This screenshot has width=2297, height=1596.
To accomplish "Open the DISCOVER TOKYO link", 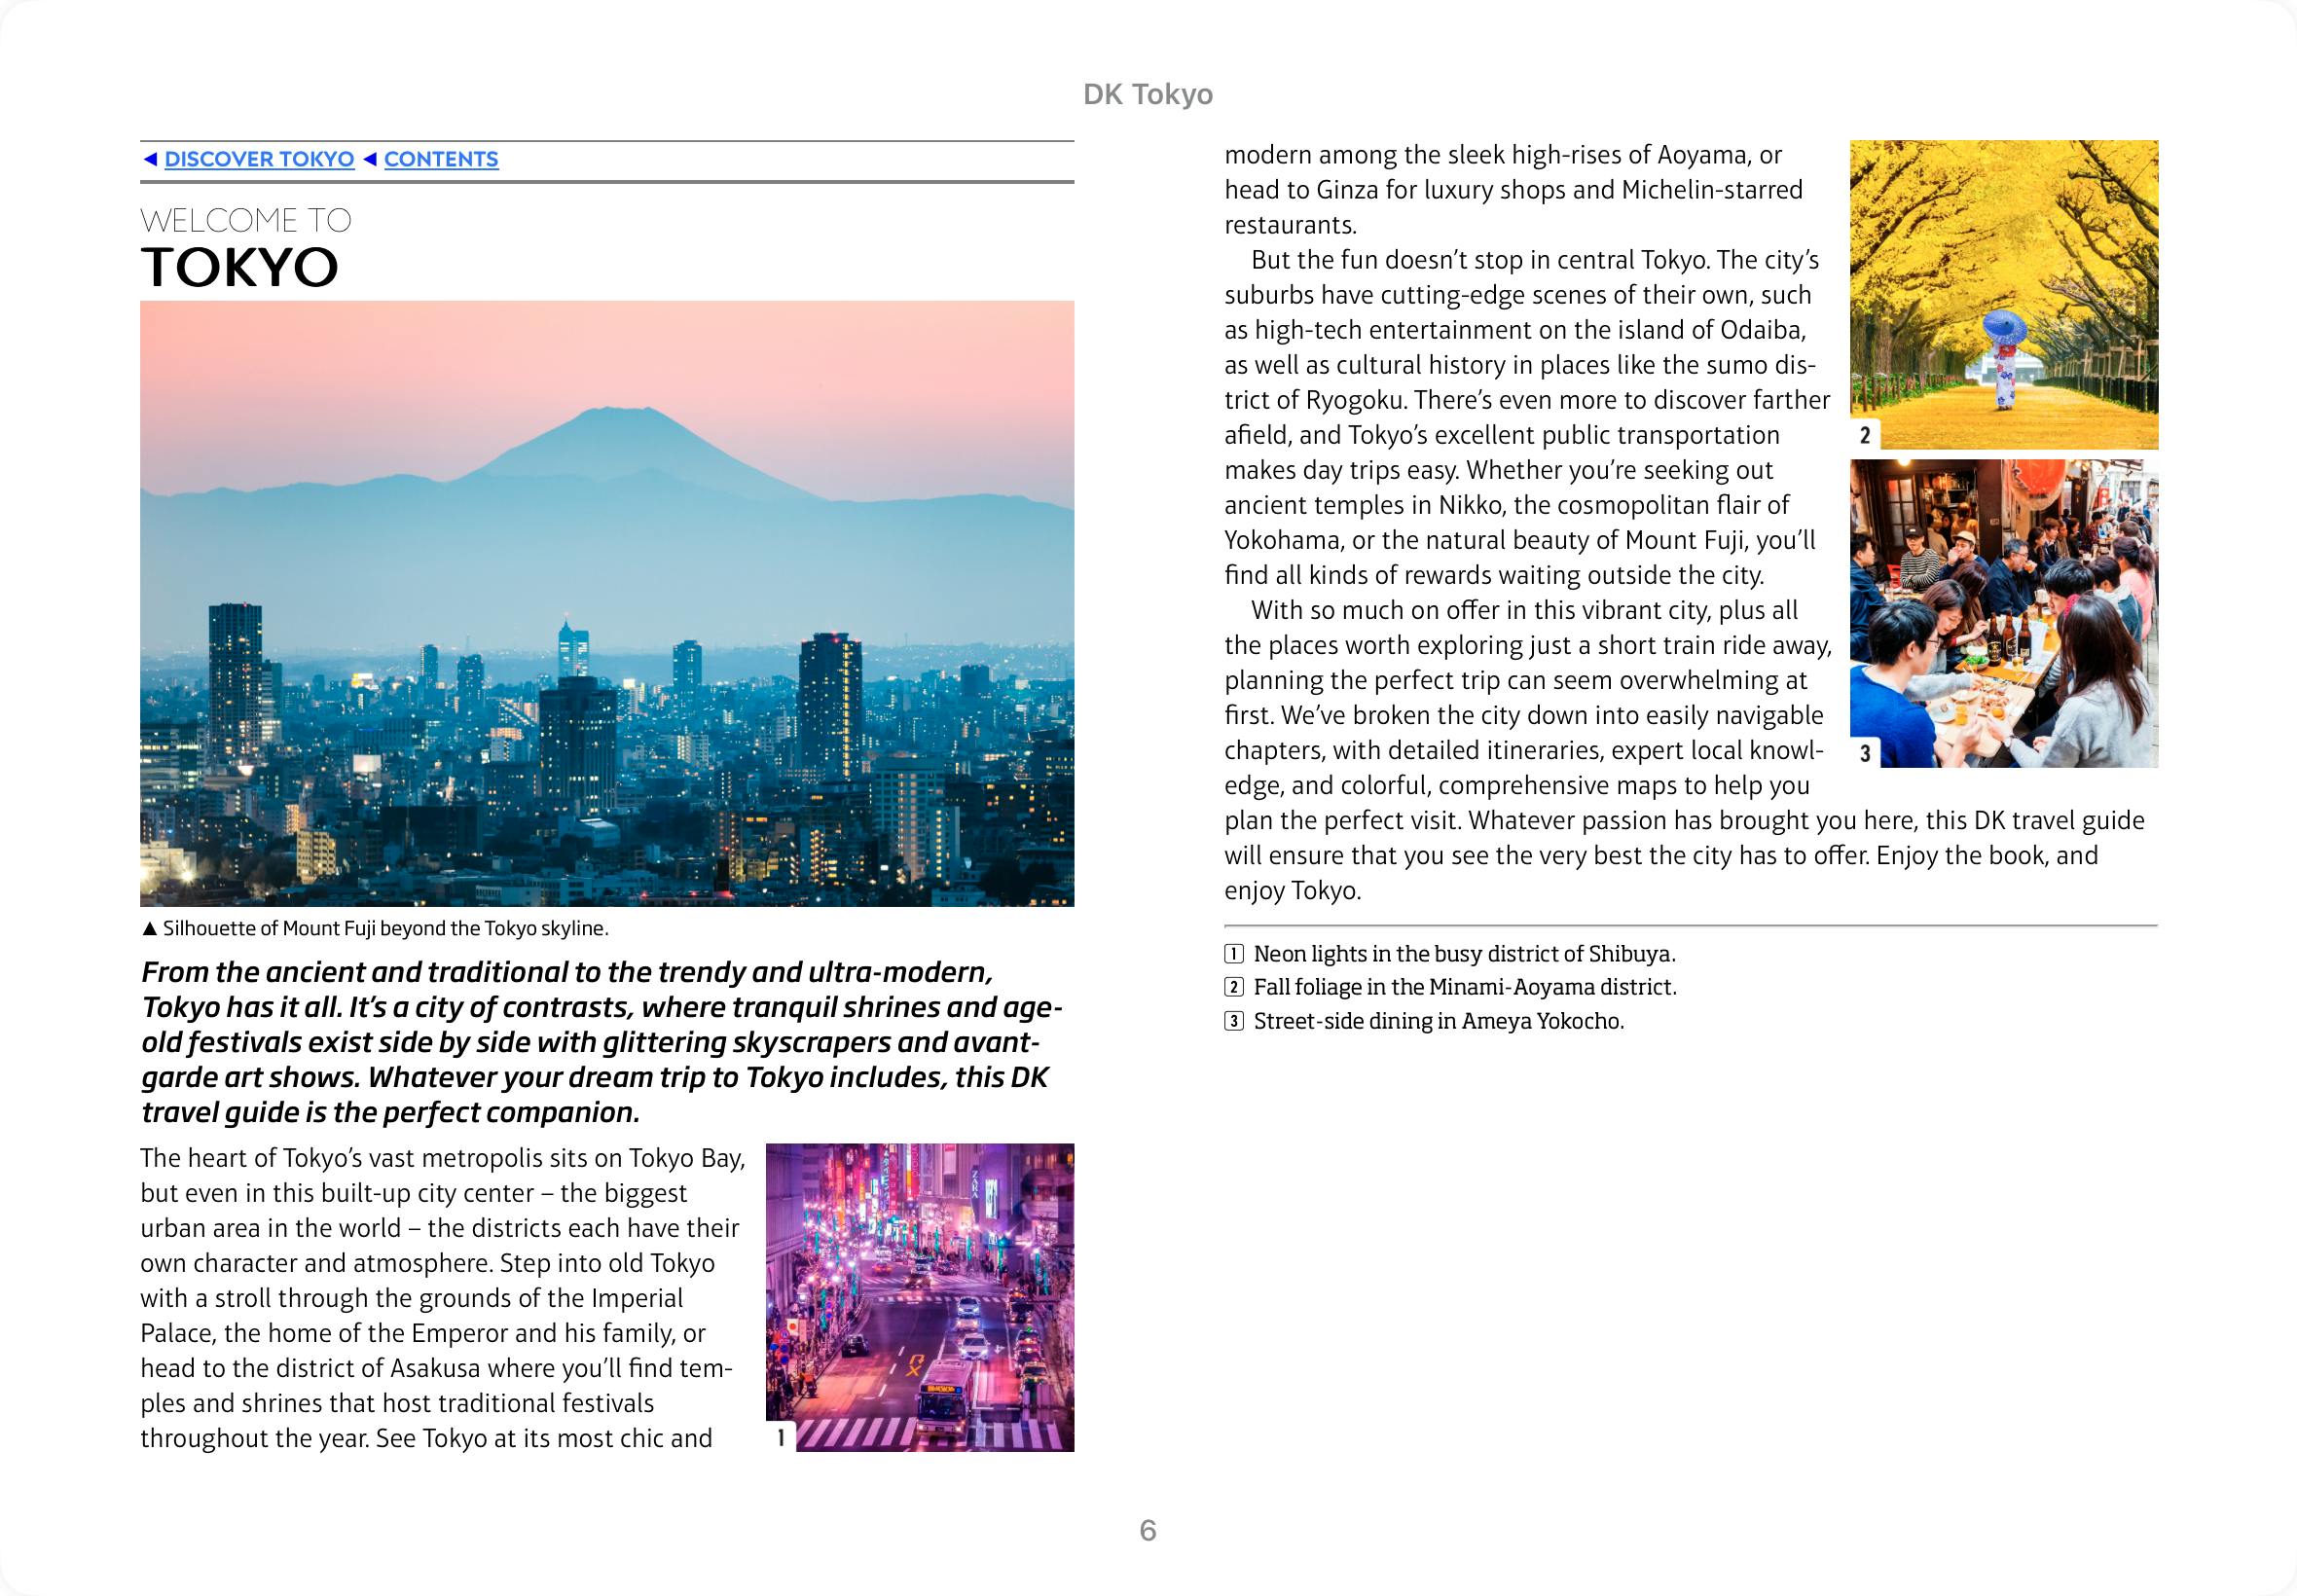I will click(259, 159).
